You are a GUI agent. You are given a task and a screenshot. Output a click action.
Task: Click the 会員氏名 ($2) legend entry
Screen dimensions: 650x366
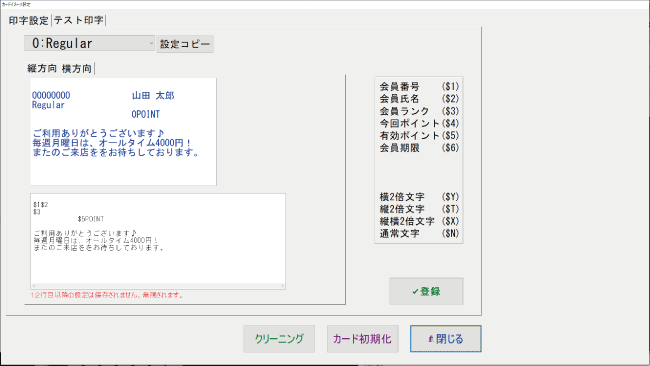pyautogui.click(x=419, y=99)
